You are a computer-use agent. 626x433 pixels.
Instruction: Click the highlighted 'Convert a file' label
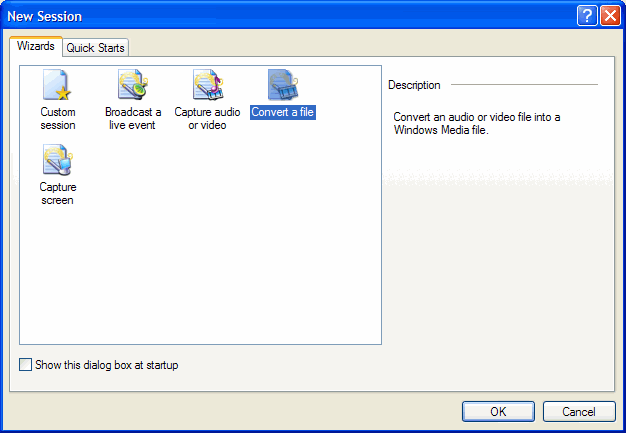tap(283, 113)
